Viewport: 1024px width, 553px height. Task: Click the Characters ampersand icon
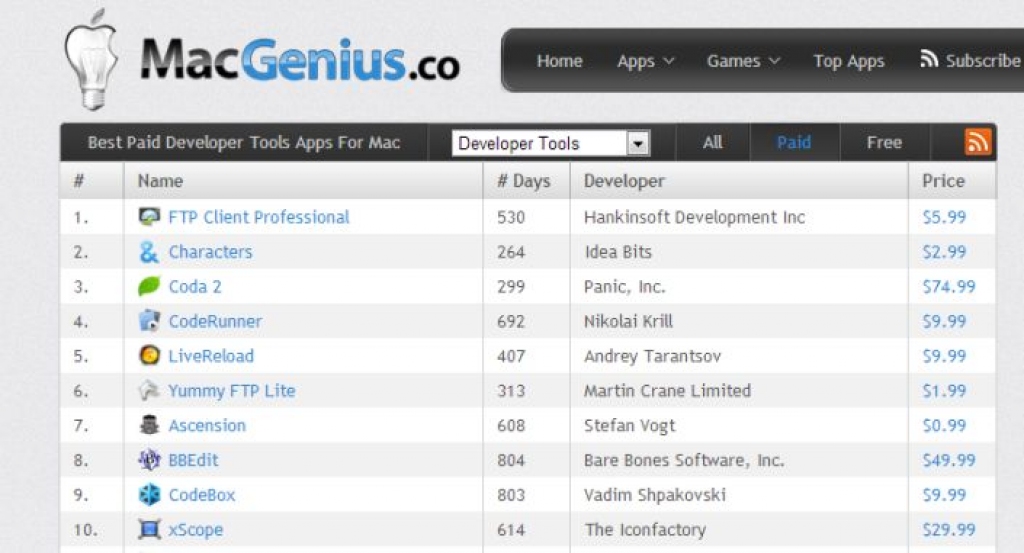point(150,252)
